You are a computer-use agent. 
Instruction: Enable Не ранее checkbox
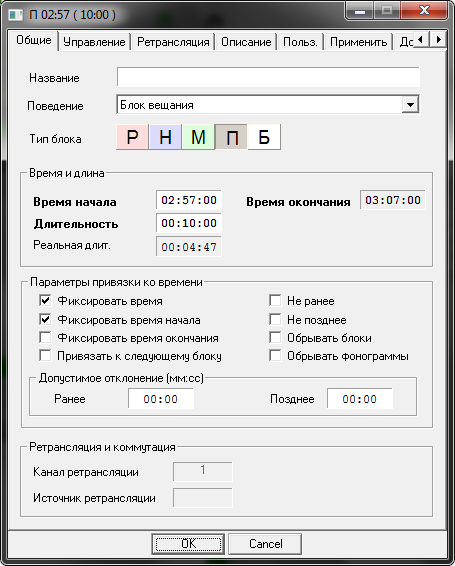pyautogui.click(x=275, y=300)
